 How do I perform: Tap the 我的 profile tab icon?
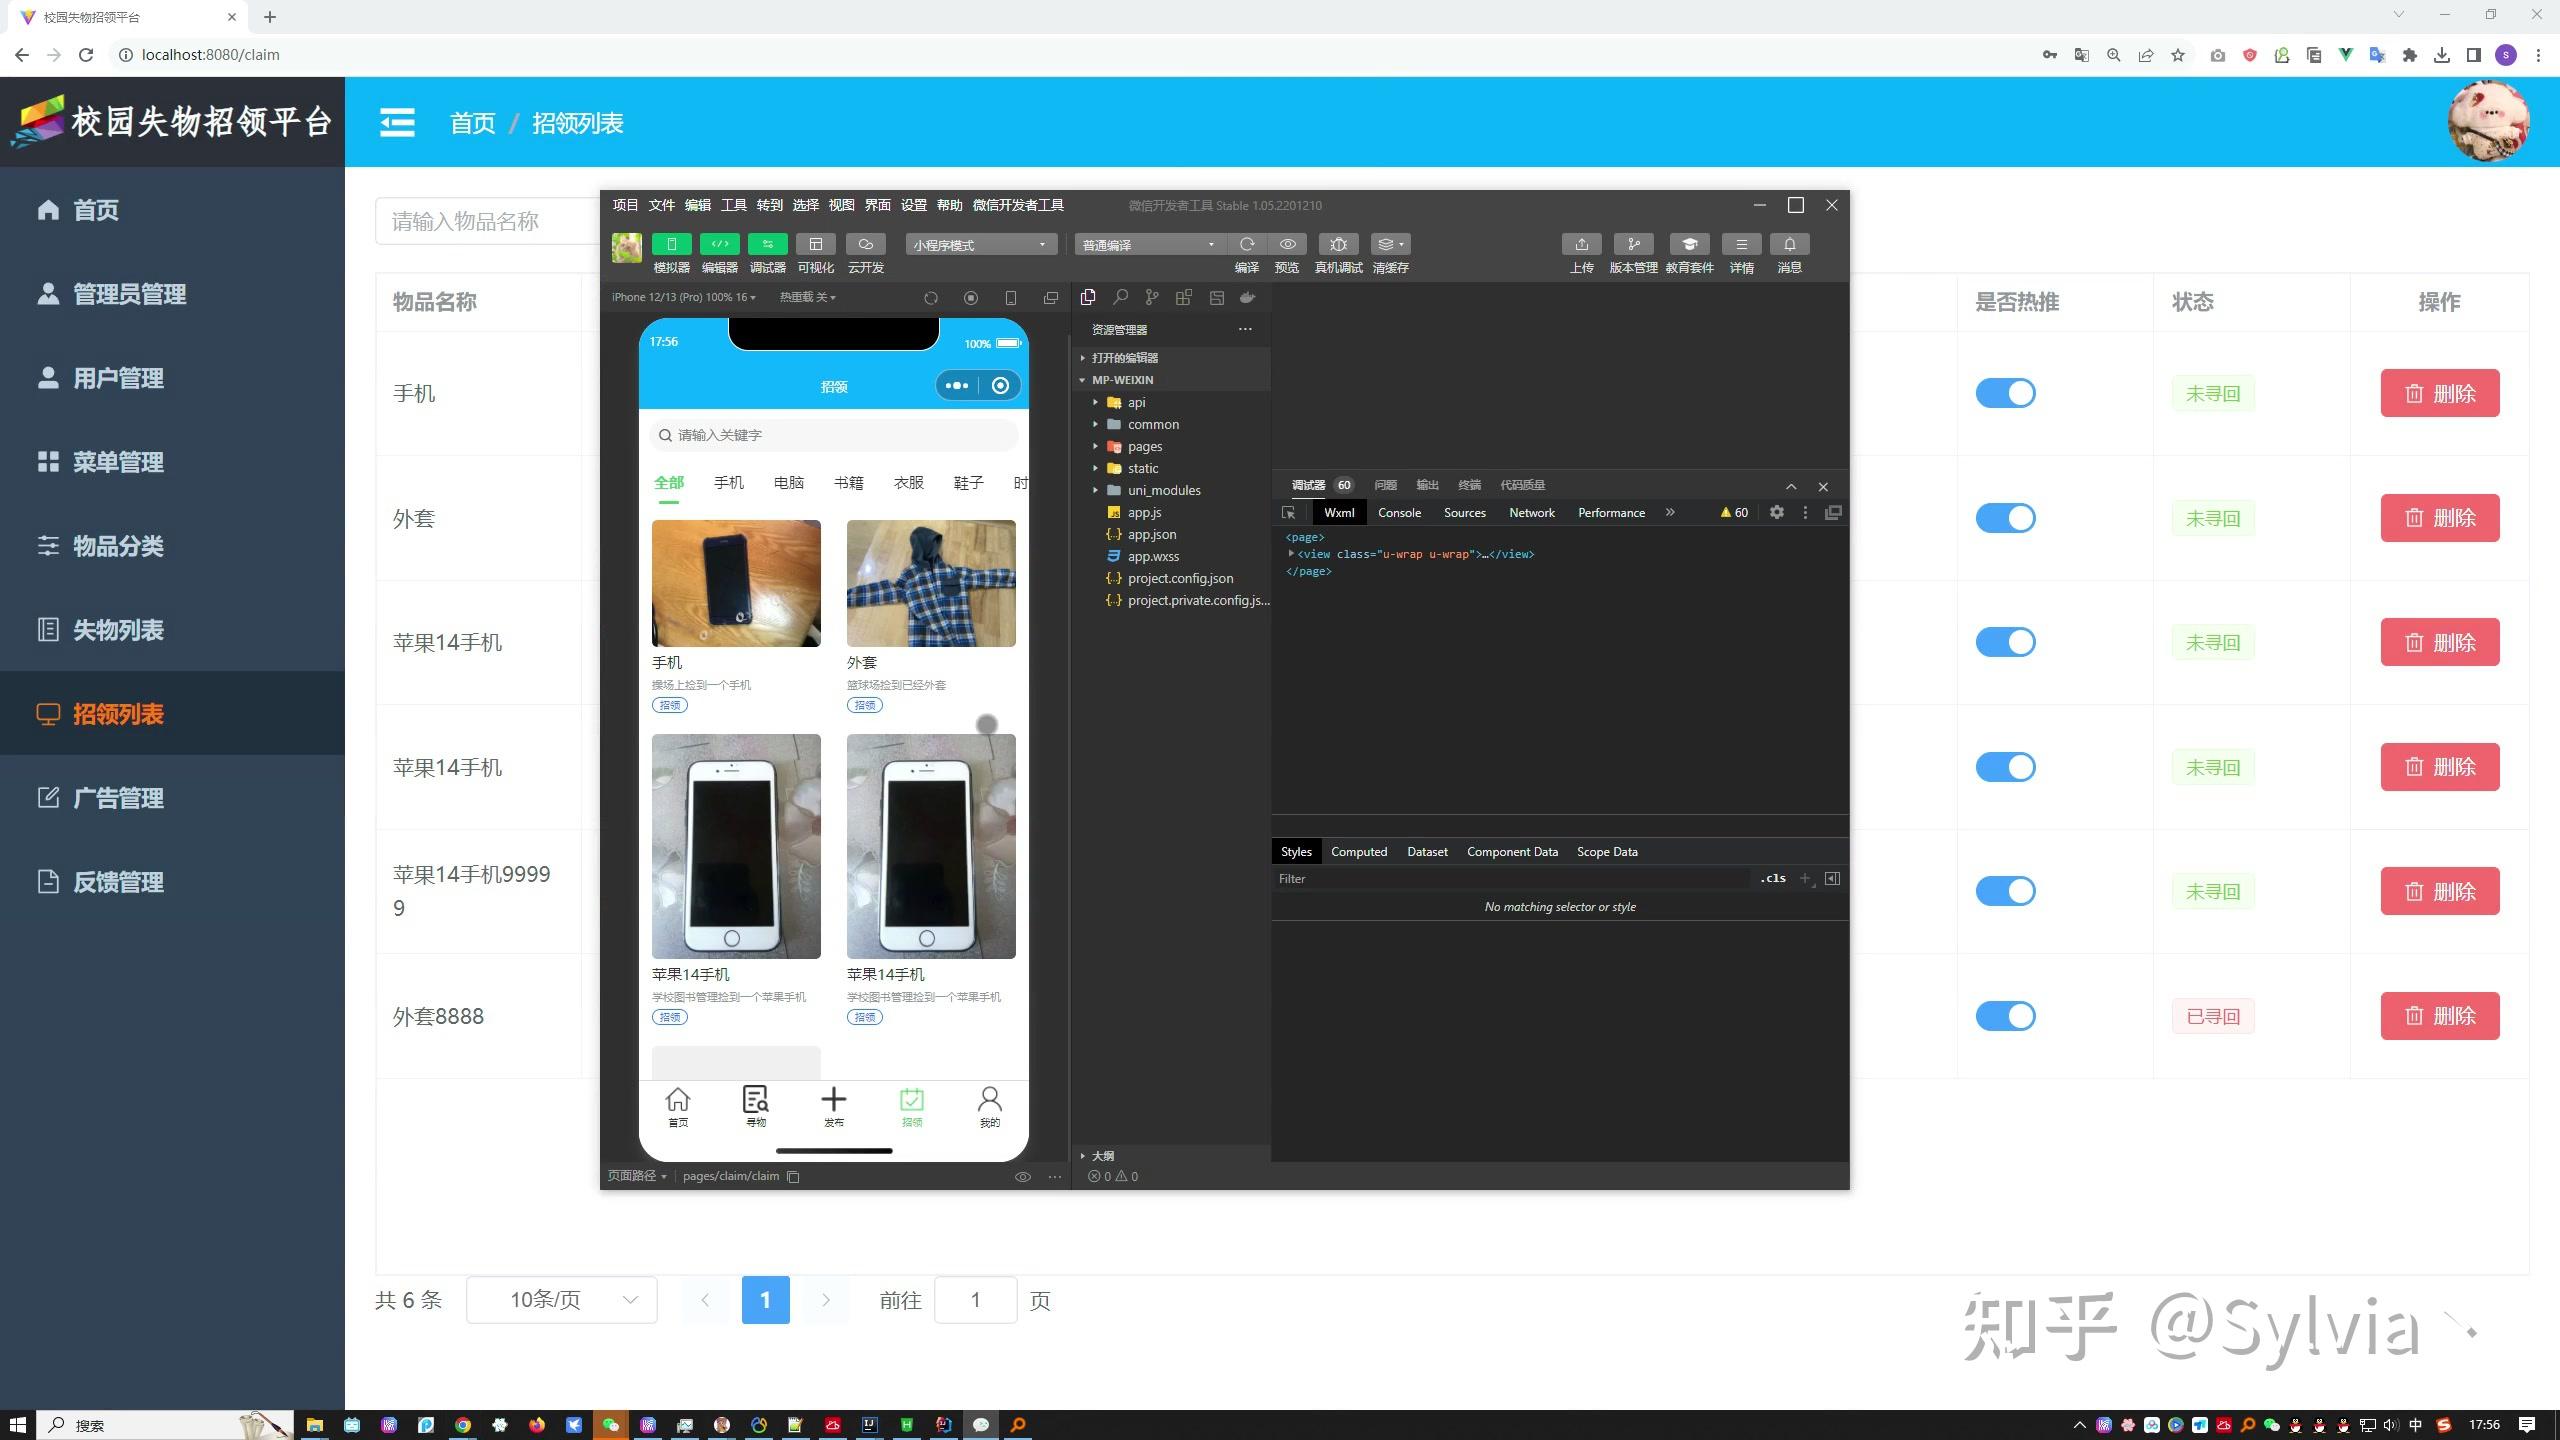tap(989, 1101)
